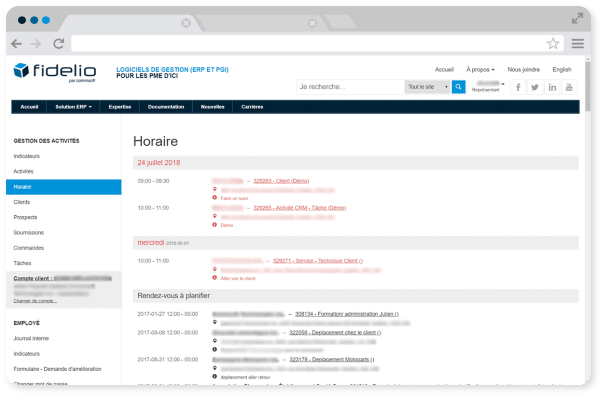Viewport: 603px width, 397px height.
Task: Select Carrières in the navigation bar
Action: pos(252,107)
